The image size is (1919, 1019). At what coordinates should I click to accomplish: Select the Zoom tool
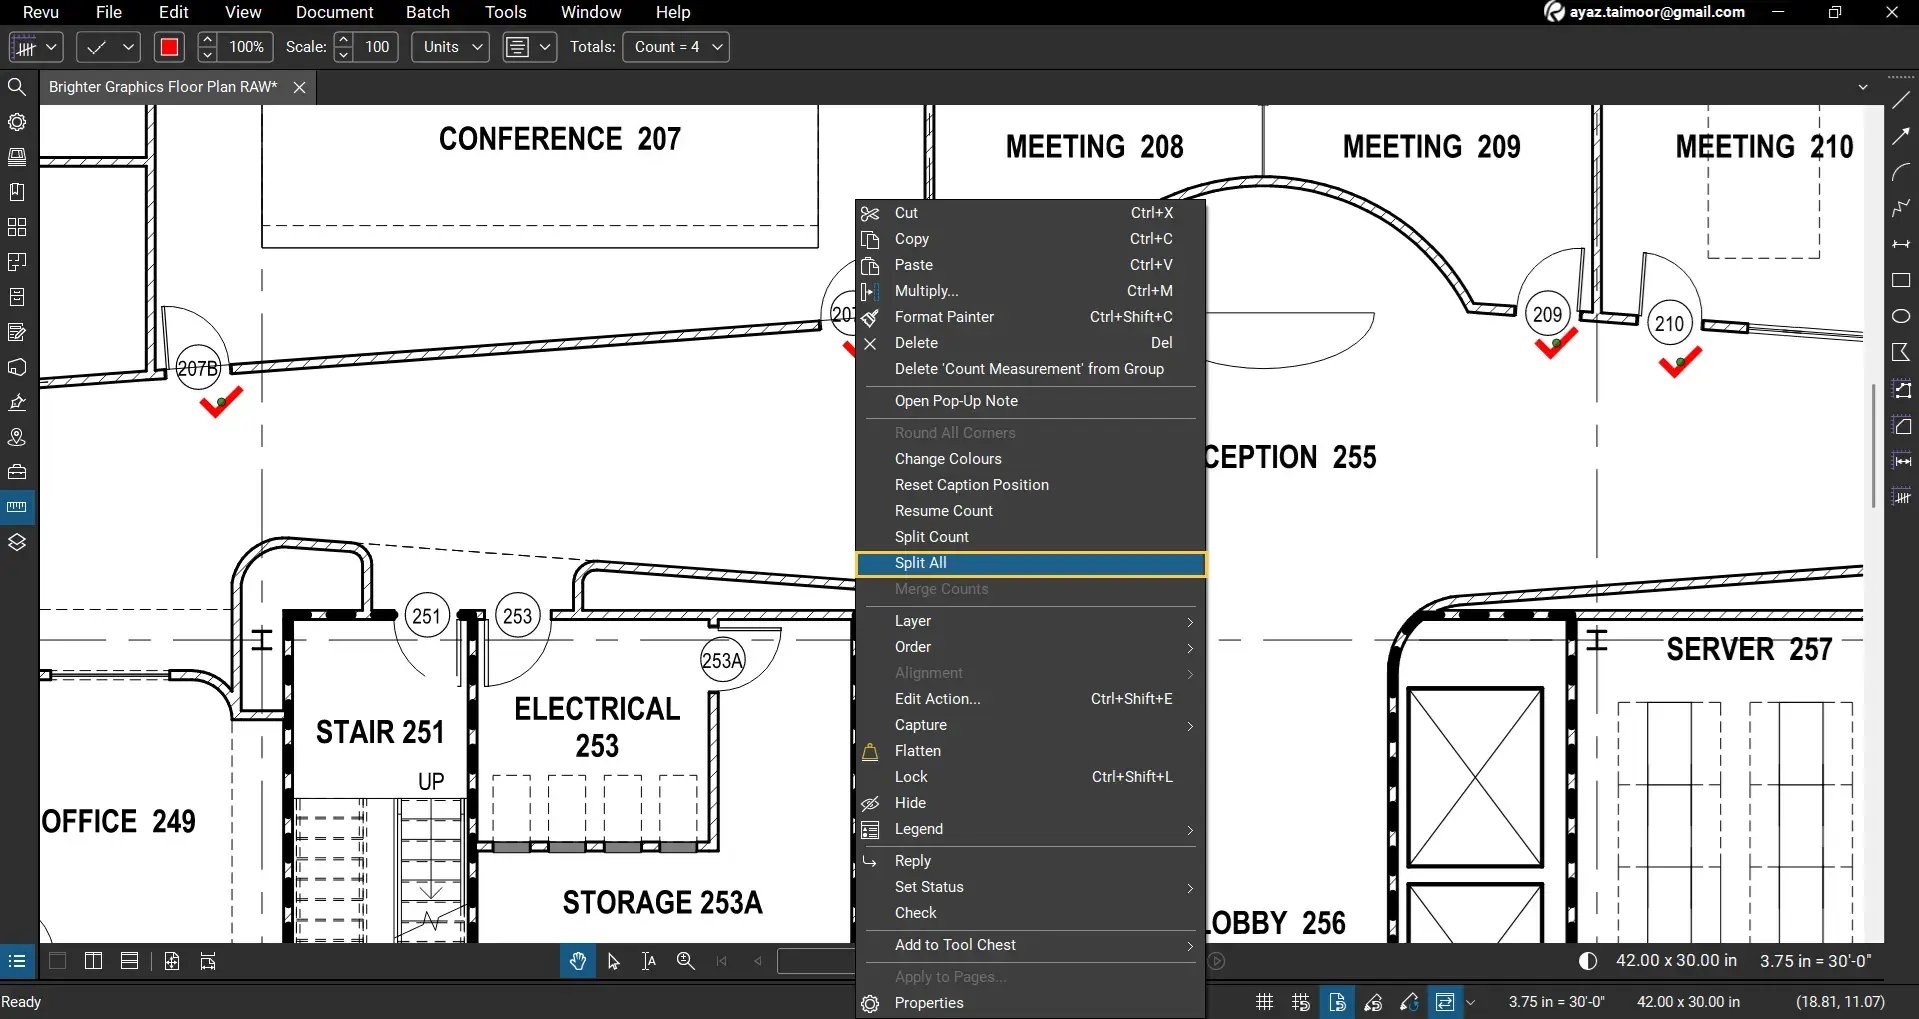[x=685, y=961]
